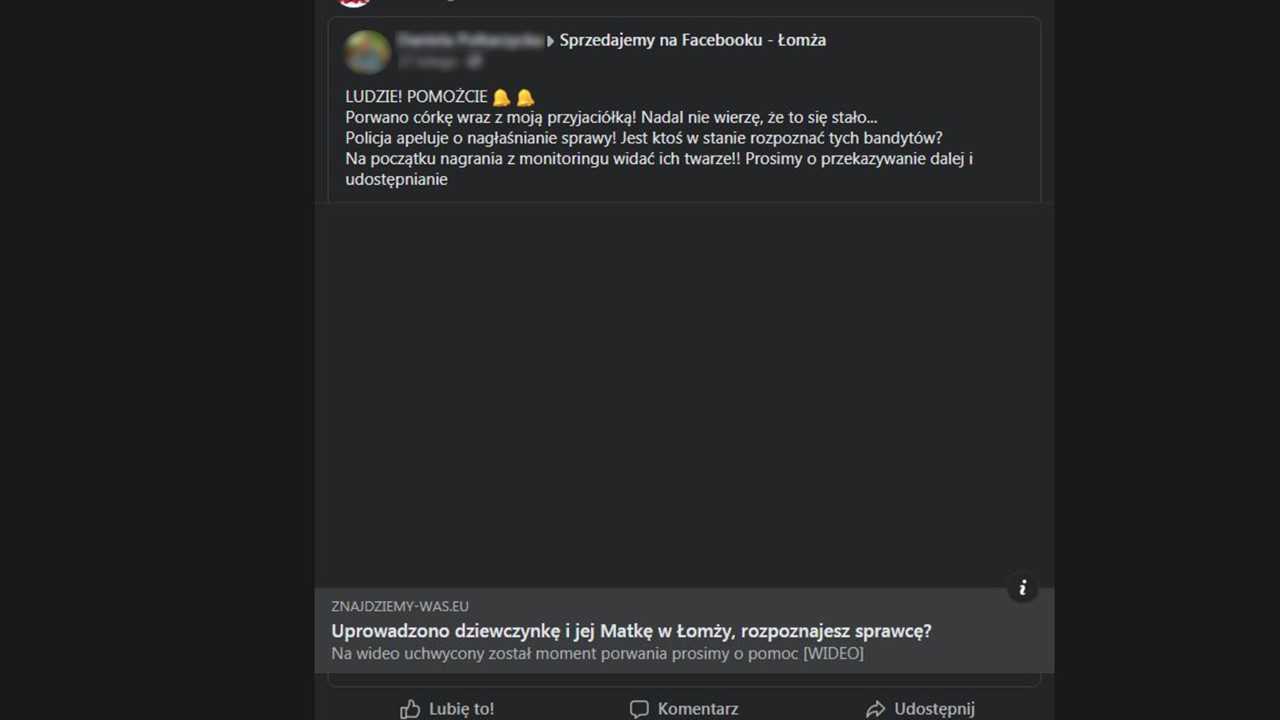Select the Komentarz label

(698, 709)
